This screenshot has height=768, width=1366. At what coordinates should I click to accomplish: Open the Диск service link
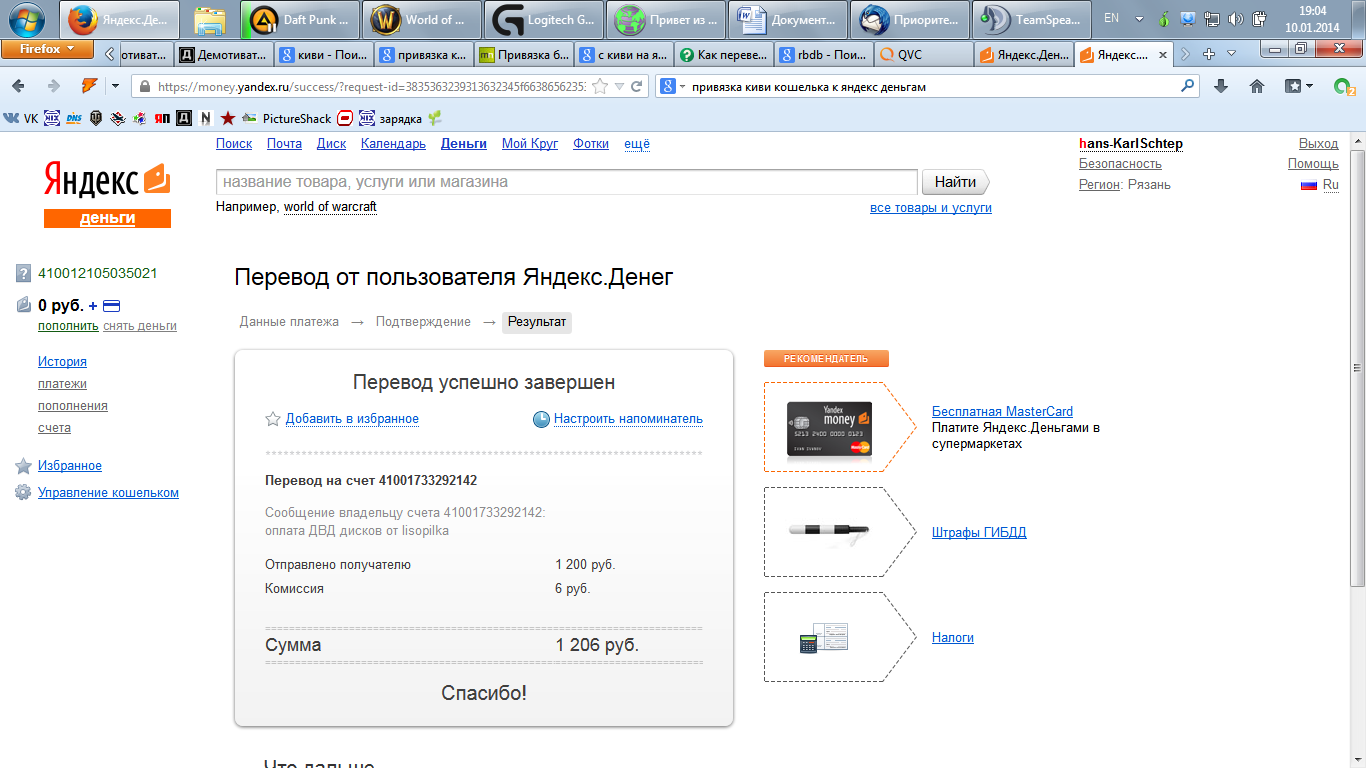point(331,144)
